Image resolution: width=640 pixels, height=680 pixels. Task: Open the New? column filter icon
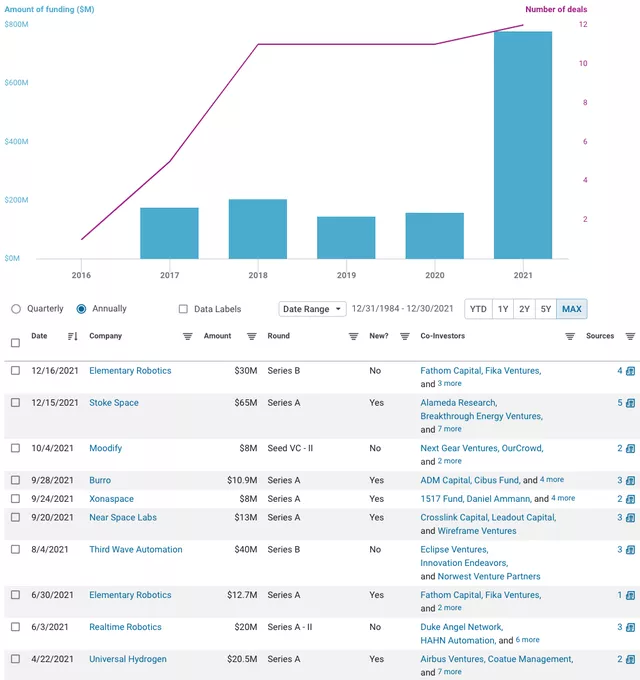(x=405, y=336)
